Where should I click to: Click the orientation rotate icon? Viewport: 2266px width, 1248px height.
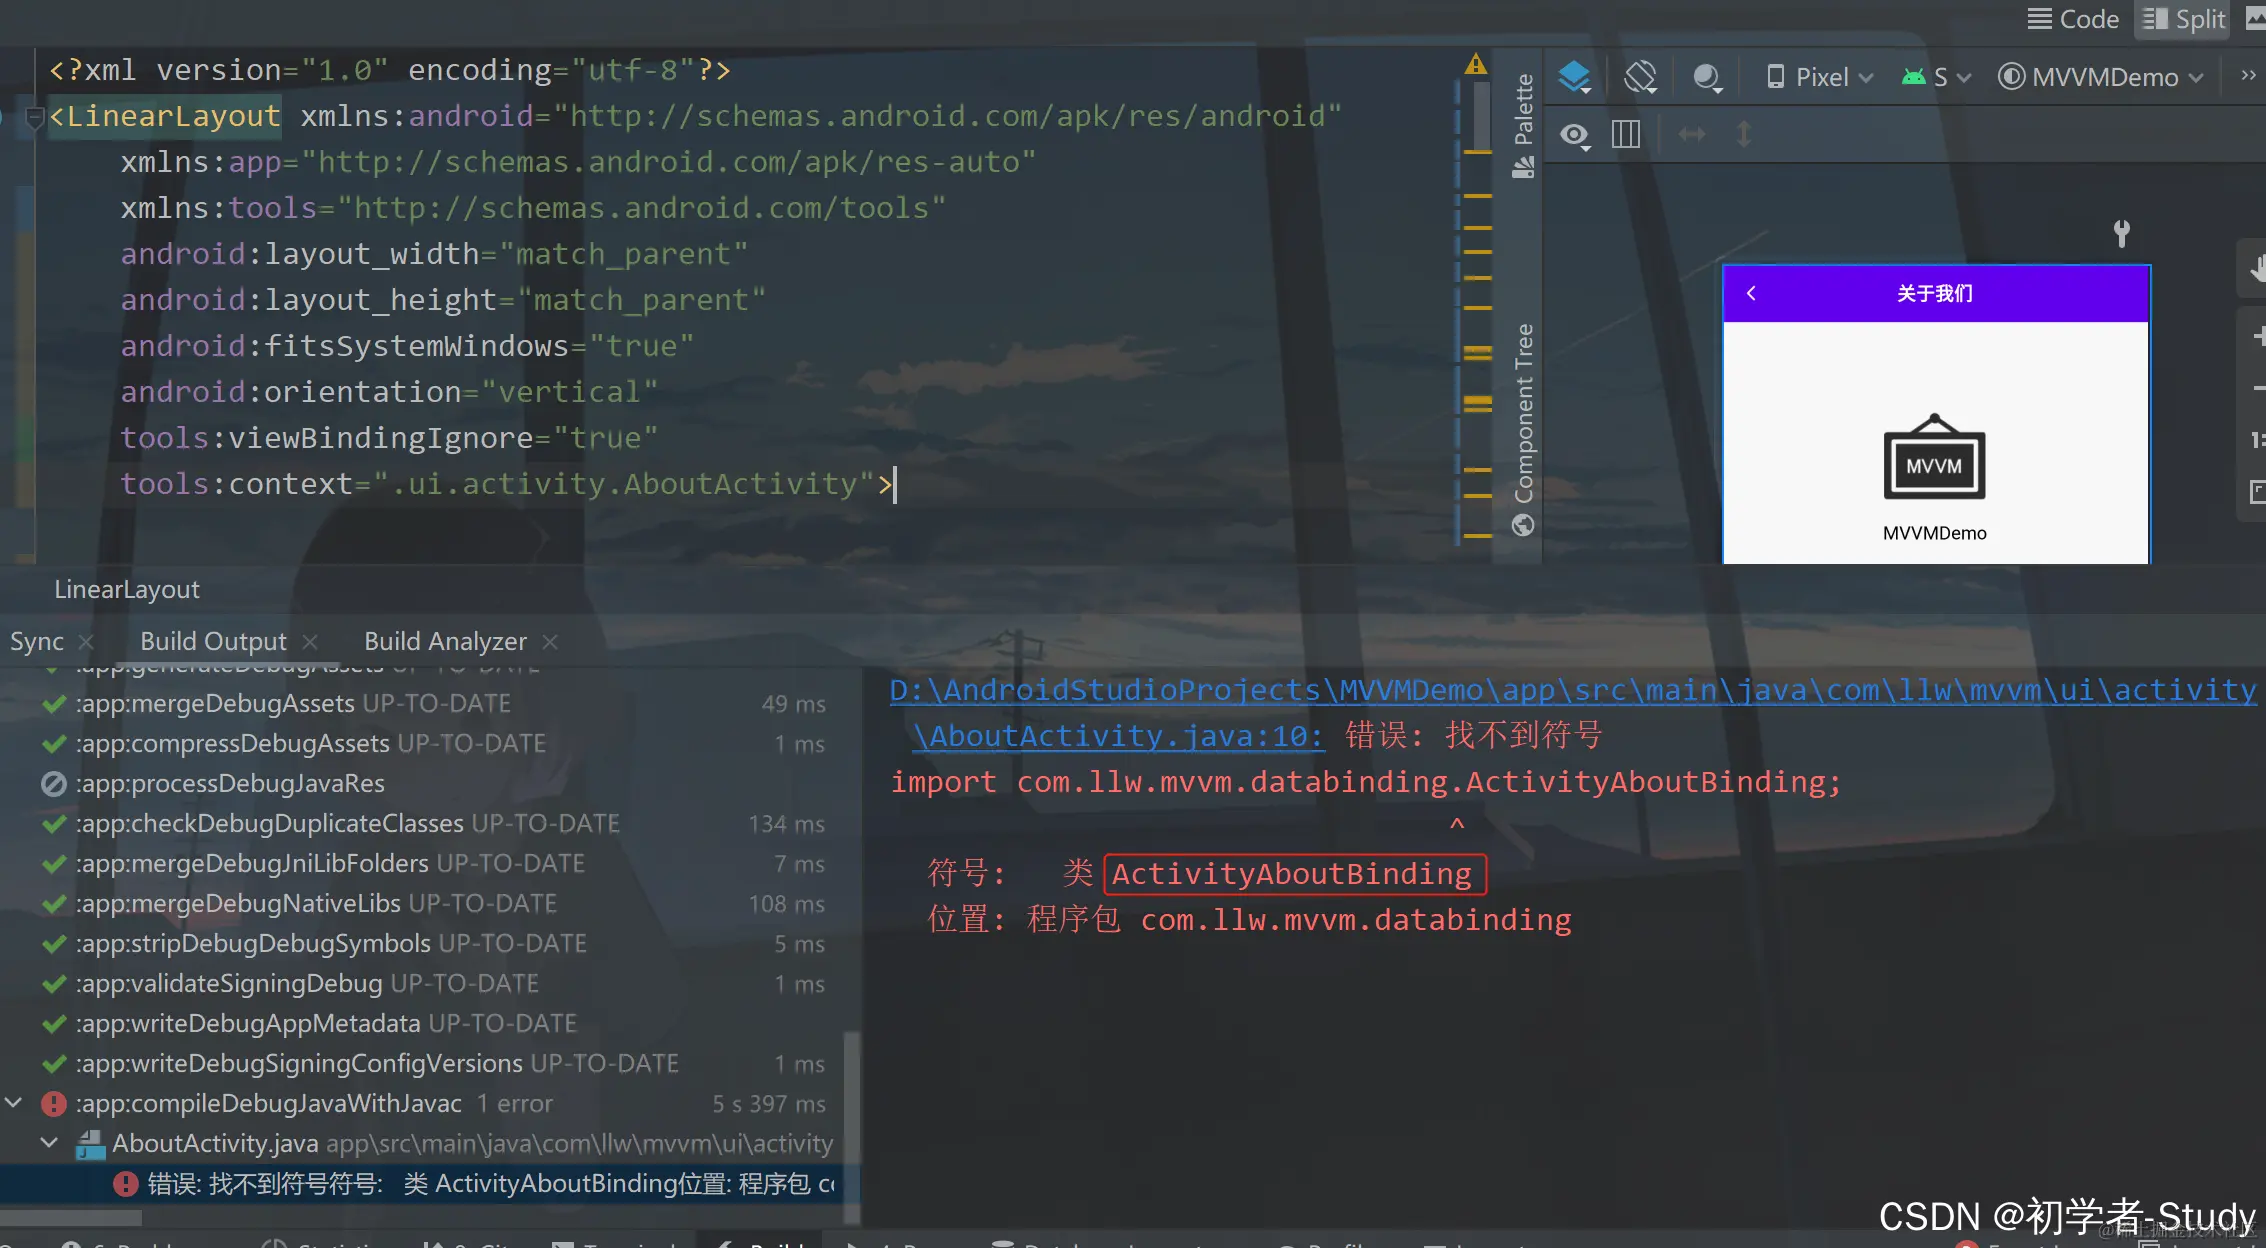1640,77
